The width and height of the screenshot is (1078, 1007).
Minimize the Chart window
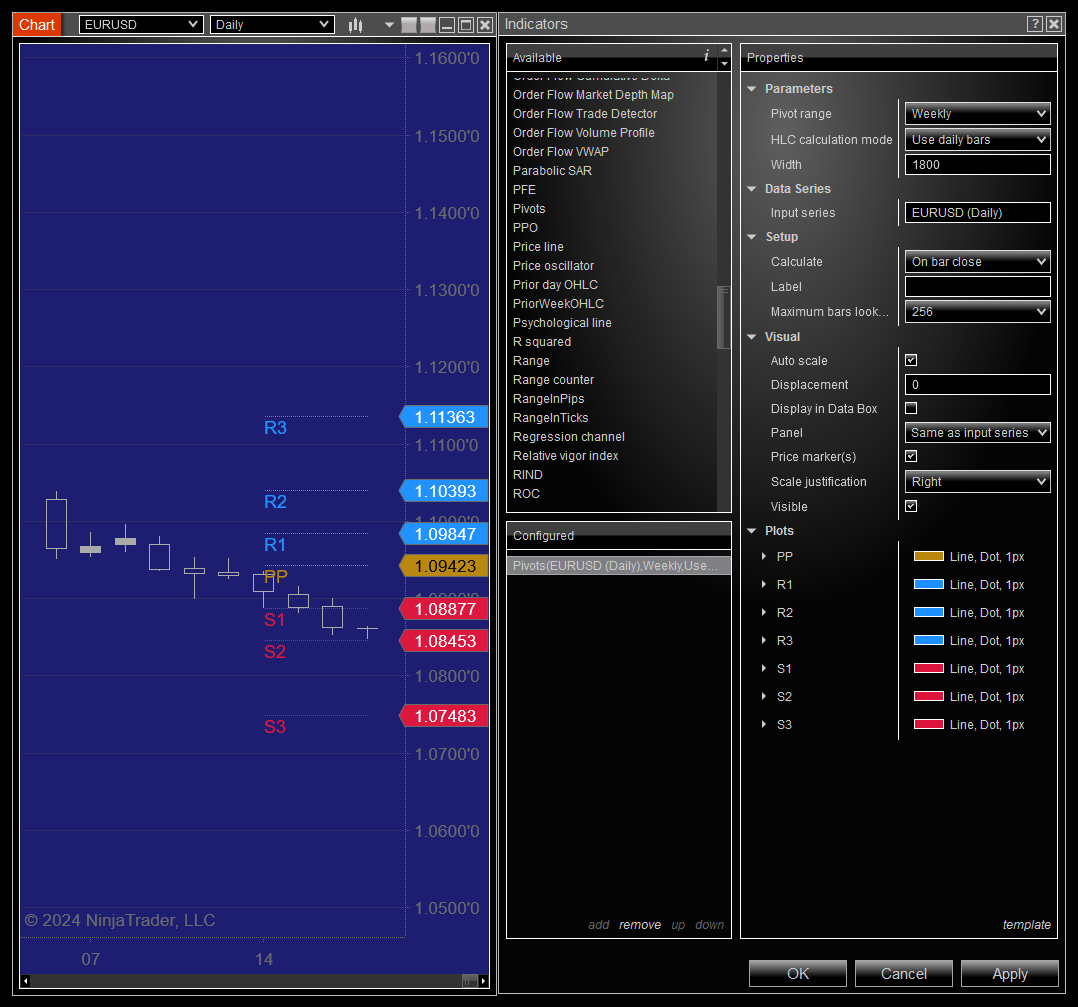447,25
